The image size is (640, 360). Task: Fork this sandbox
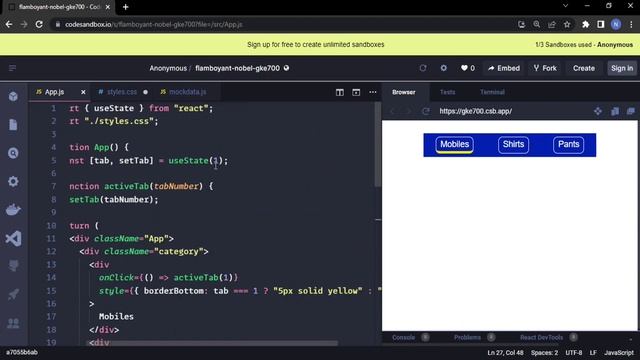click(545, 68)
